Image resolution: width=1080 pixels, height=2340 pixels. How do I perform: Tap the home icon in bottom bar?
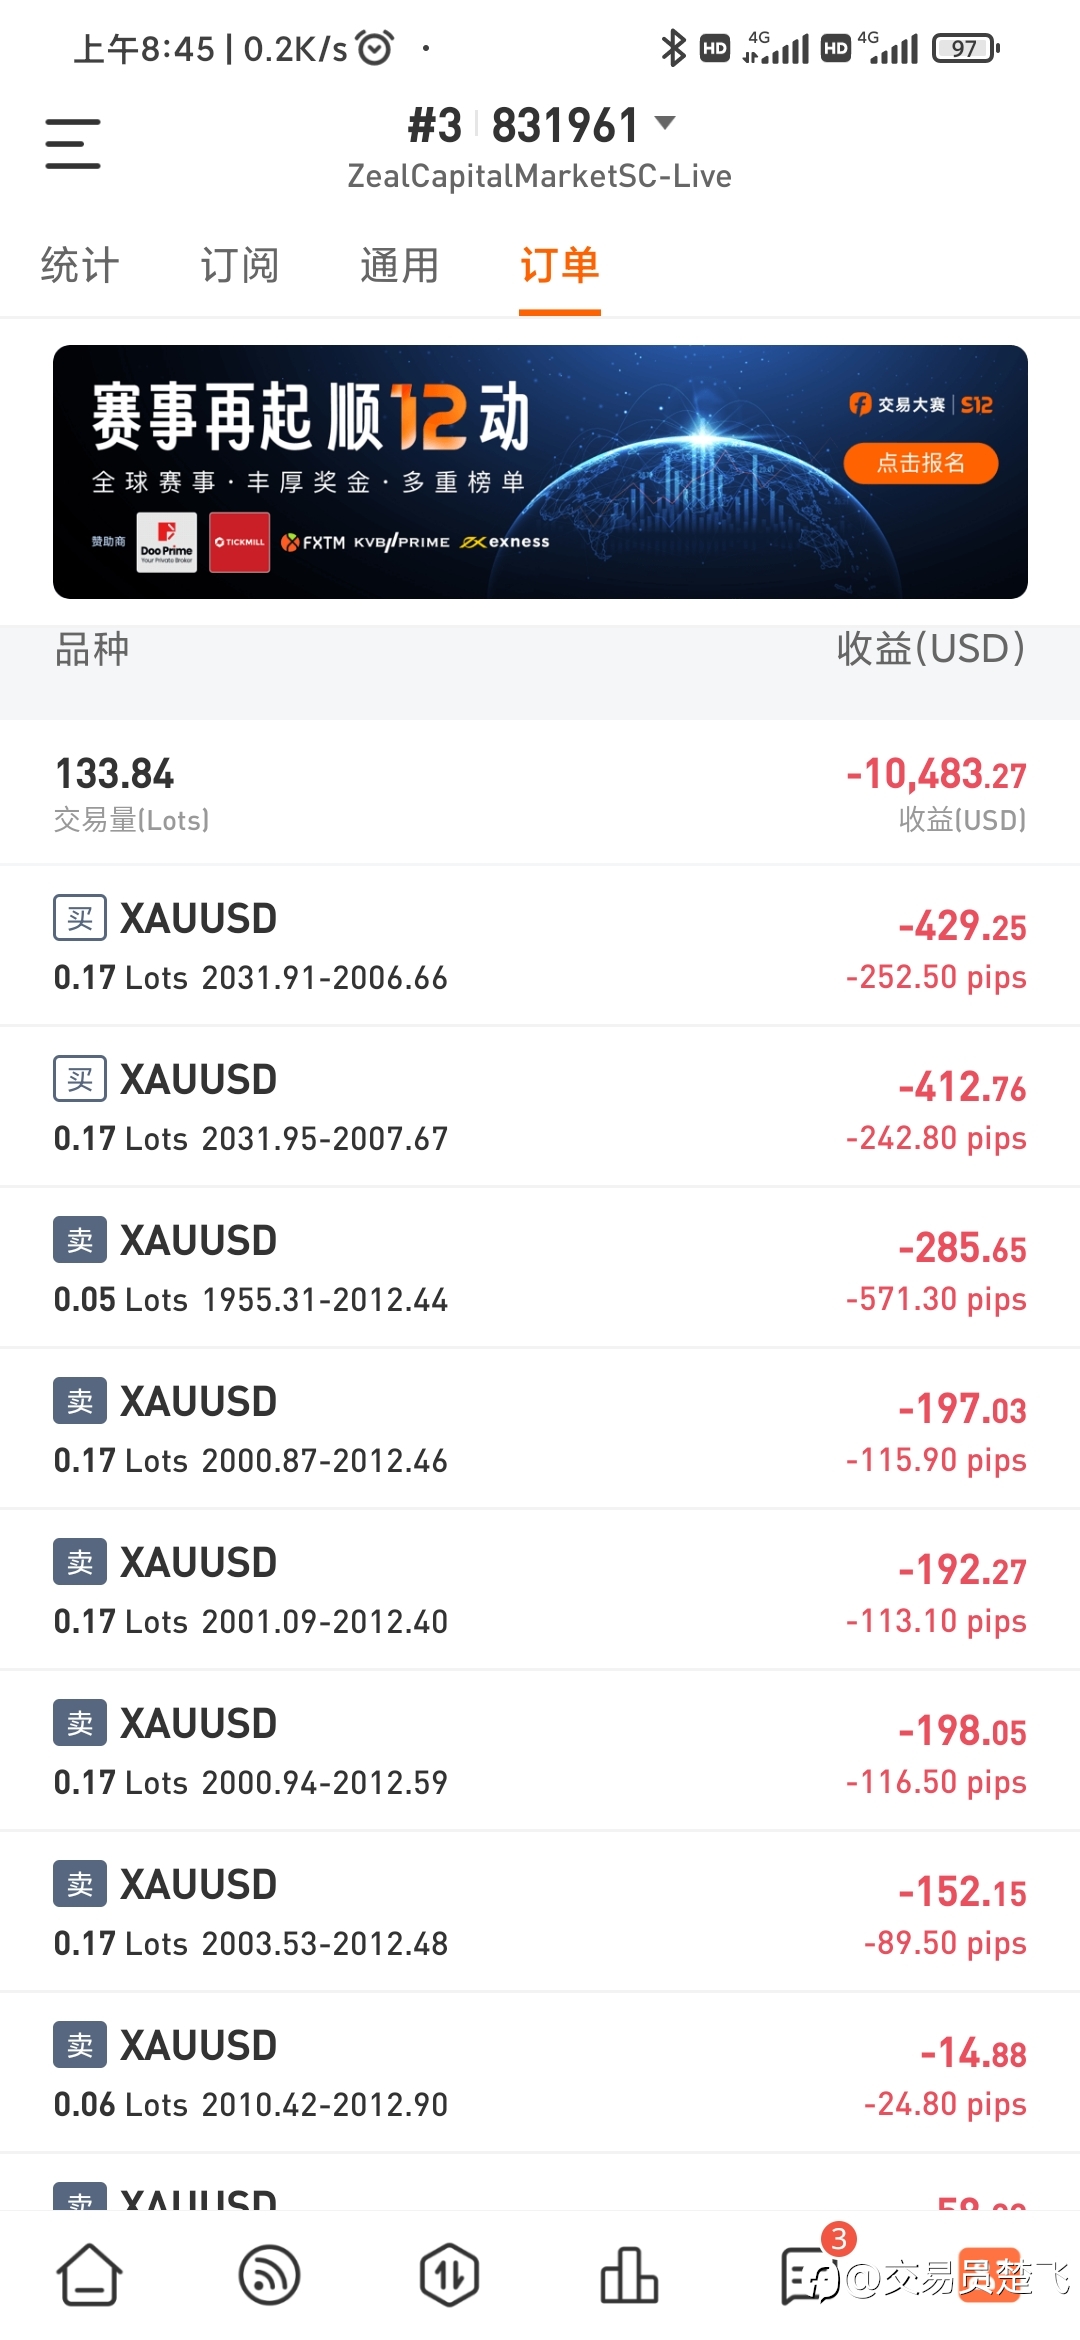90,2275
